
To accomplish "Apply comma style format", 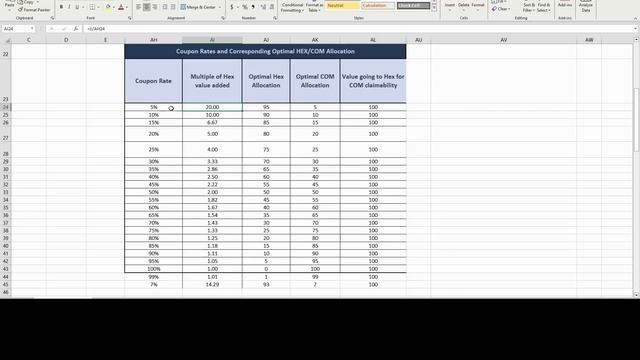I will pyautogui.click(x=253, y=7).
